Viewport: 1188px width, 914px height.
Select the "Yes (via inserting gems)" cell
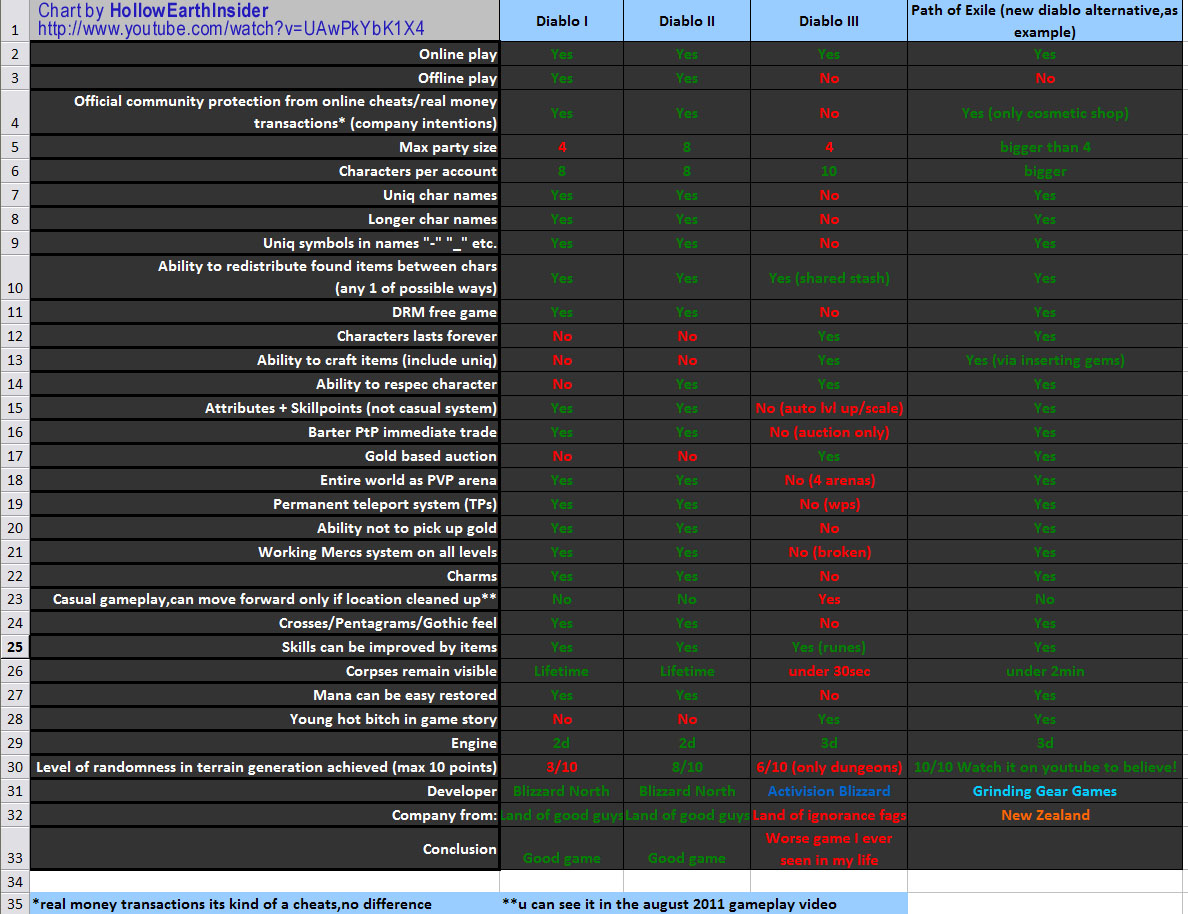pos(1045,360)
